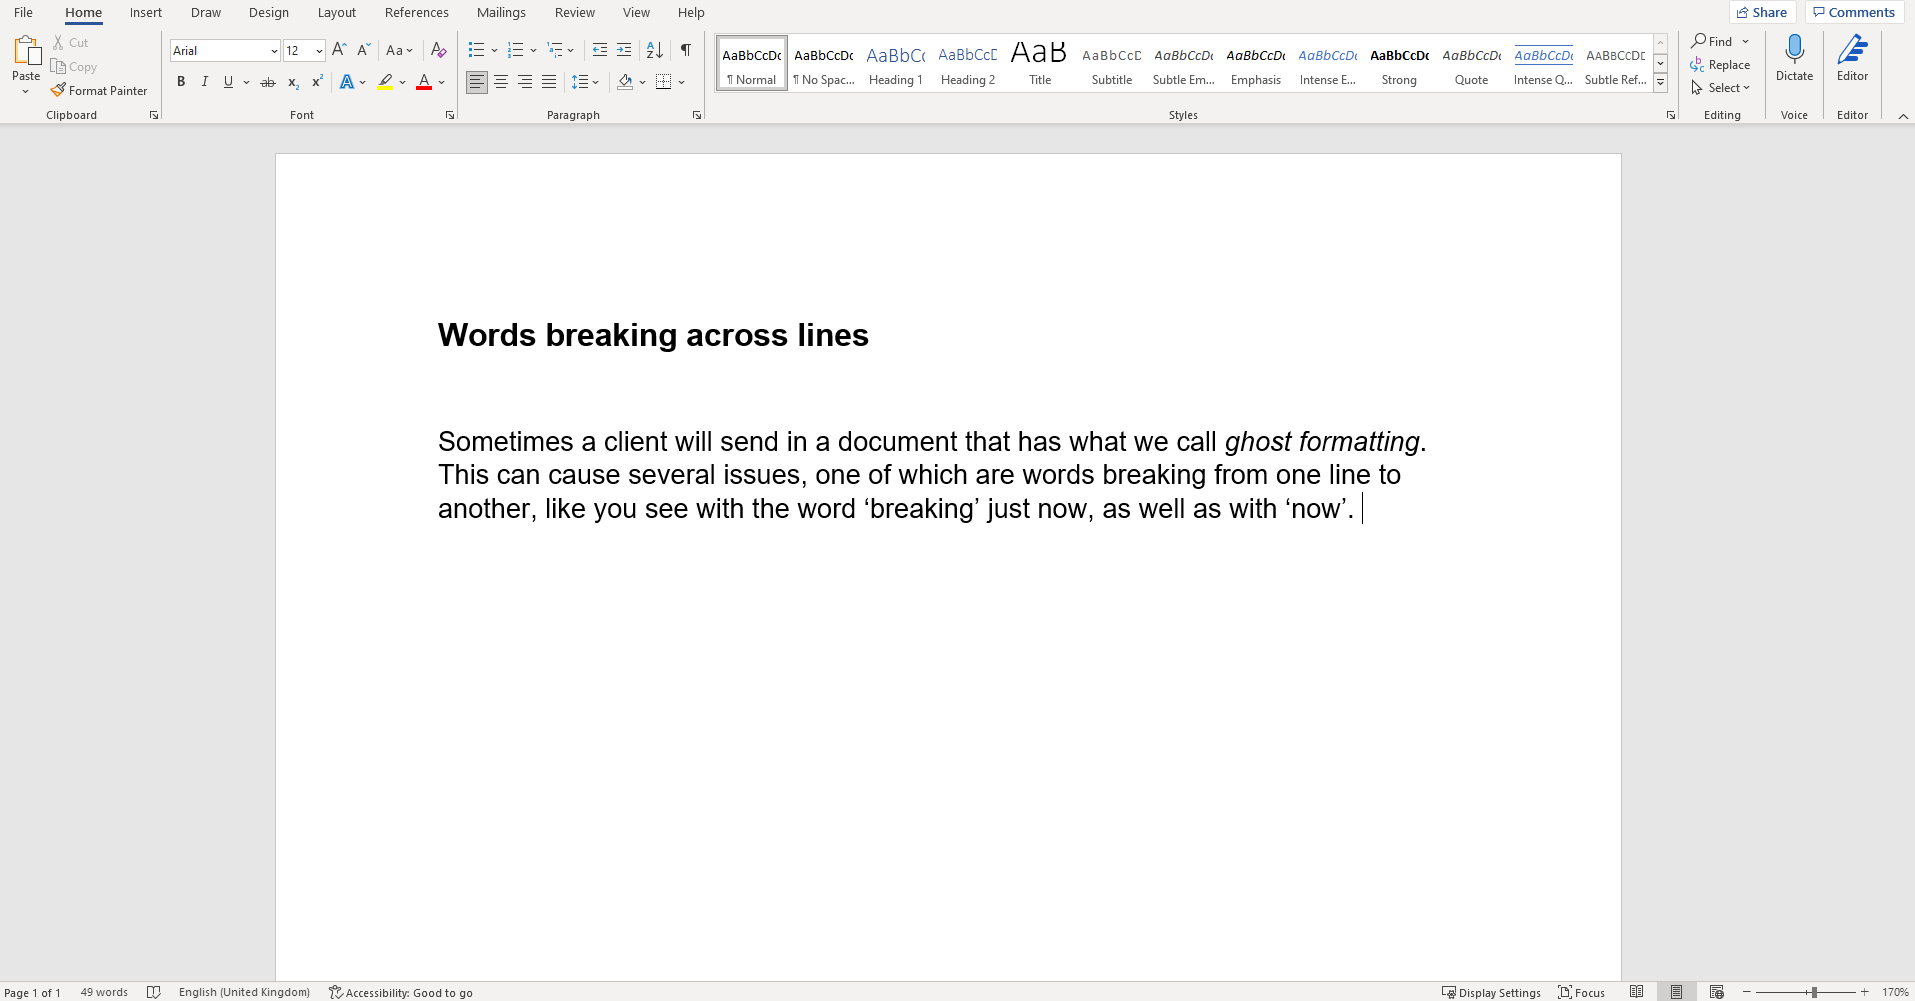Apply center text alignment
The height and width of the screenshot is (1001, 1915).
point(500,82)
